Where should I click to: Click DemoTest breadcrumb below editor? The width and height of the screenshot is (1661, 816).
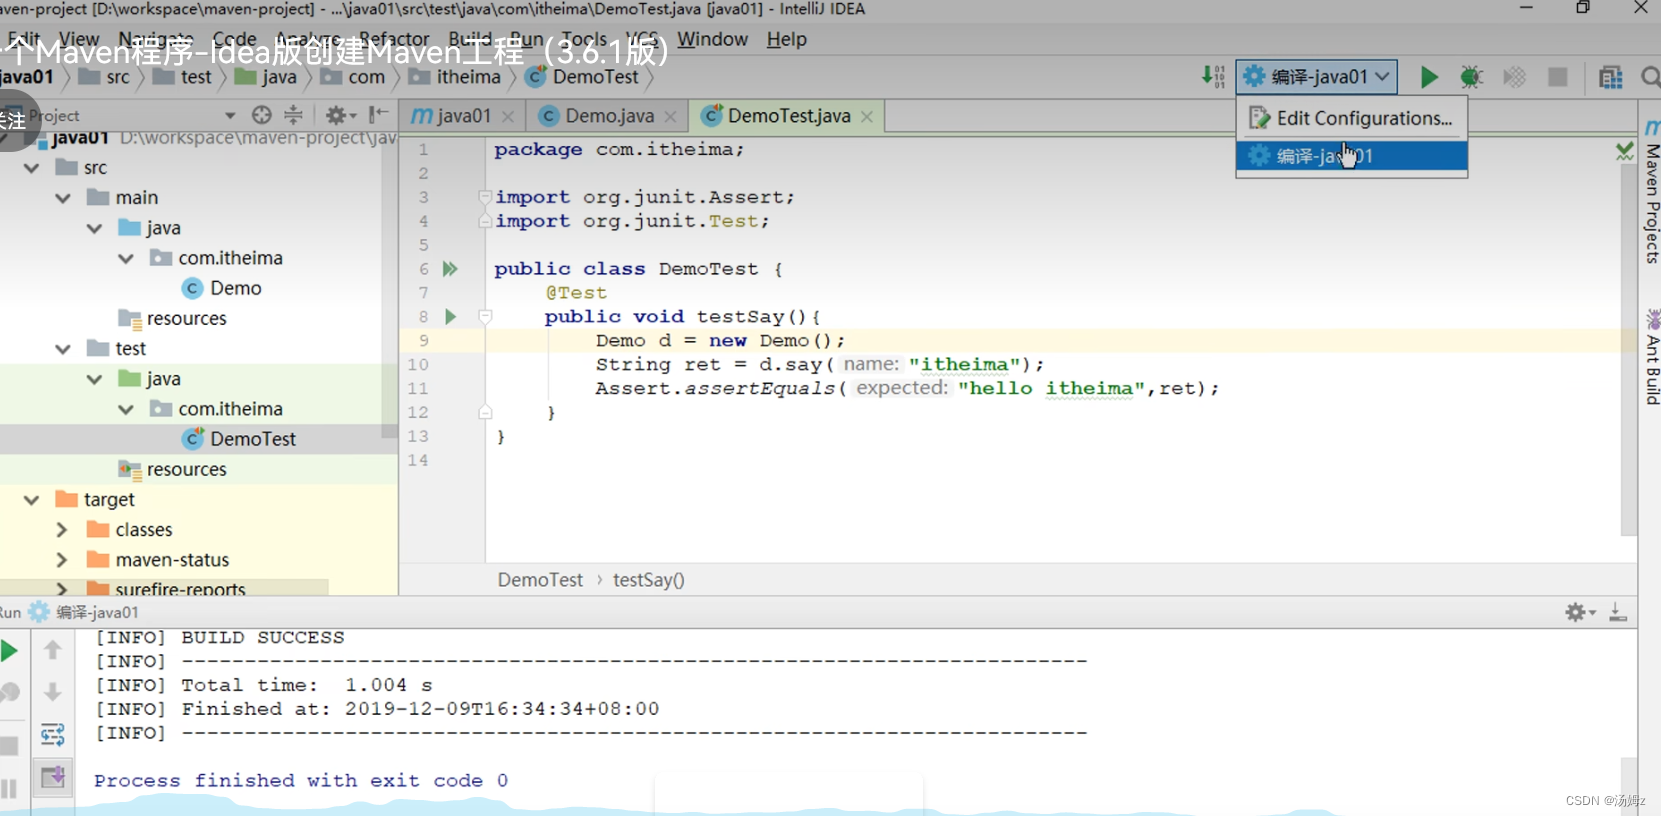click(x=540, y=580)
